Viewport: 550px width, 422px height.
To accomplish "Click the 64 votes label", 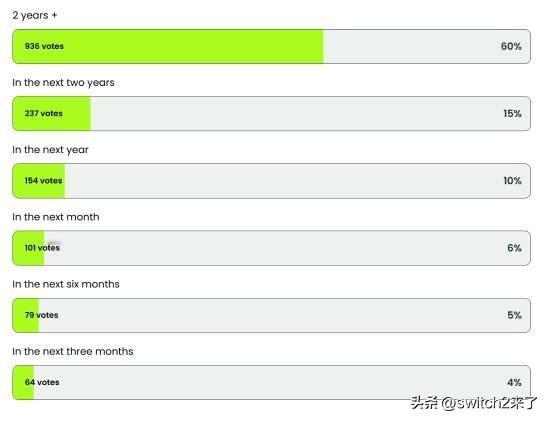I will (42, 382).
